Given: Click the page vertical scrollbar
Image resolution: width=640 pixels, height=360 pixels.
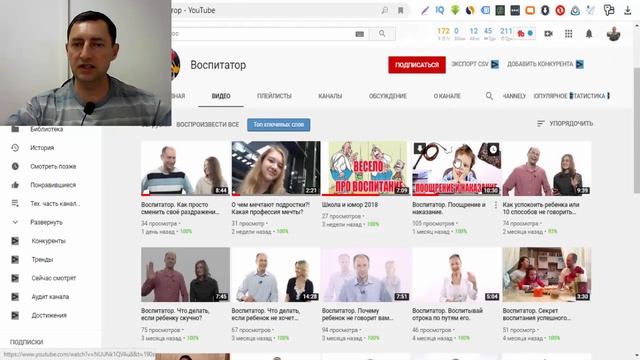Looking at the screenshot, I should (x=637, y=131).
